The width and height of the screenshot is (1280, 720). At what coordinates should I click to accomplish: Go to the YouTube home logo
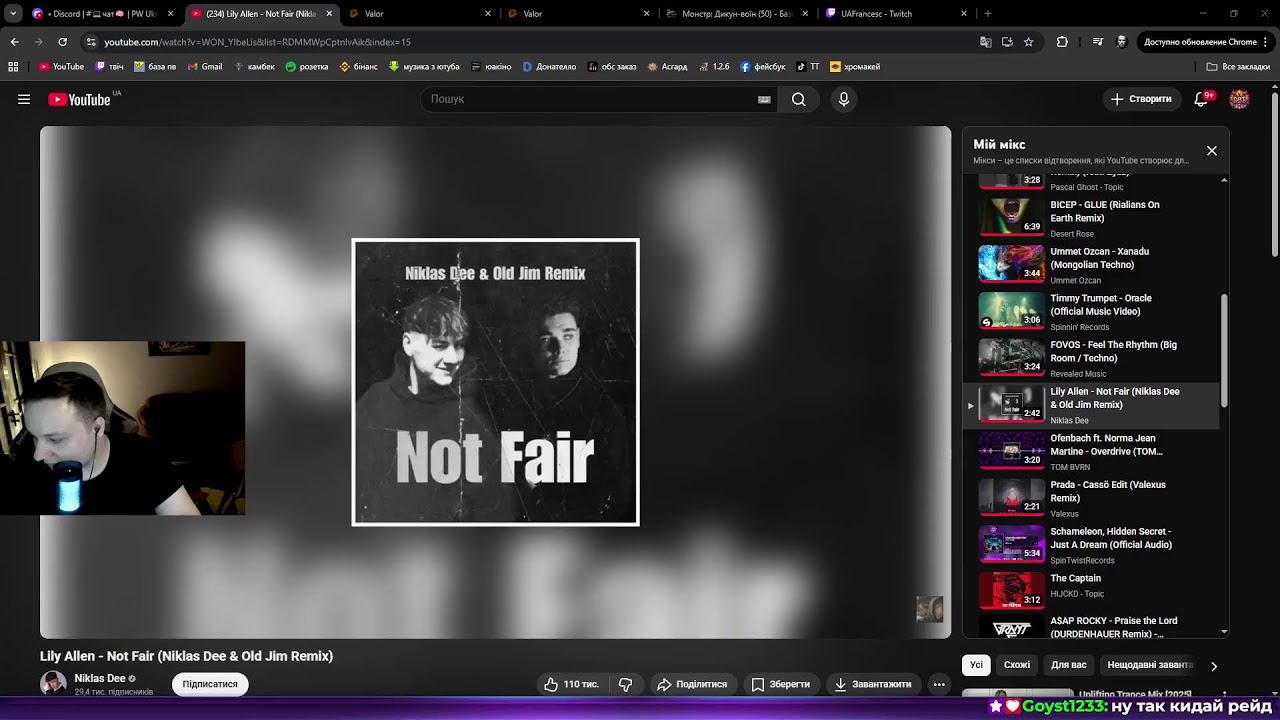tap(79, 99)
